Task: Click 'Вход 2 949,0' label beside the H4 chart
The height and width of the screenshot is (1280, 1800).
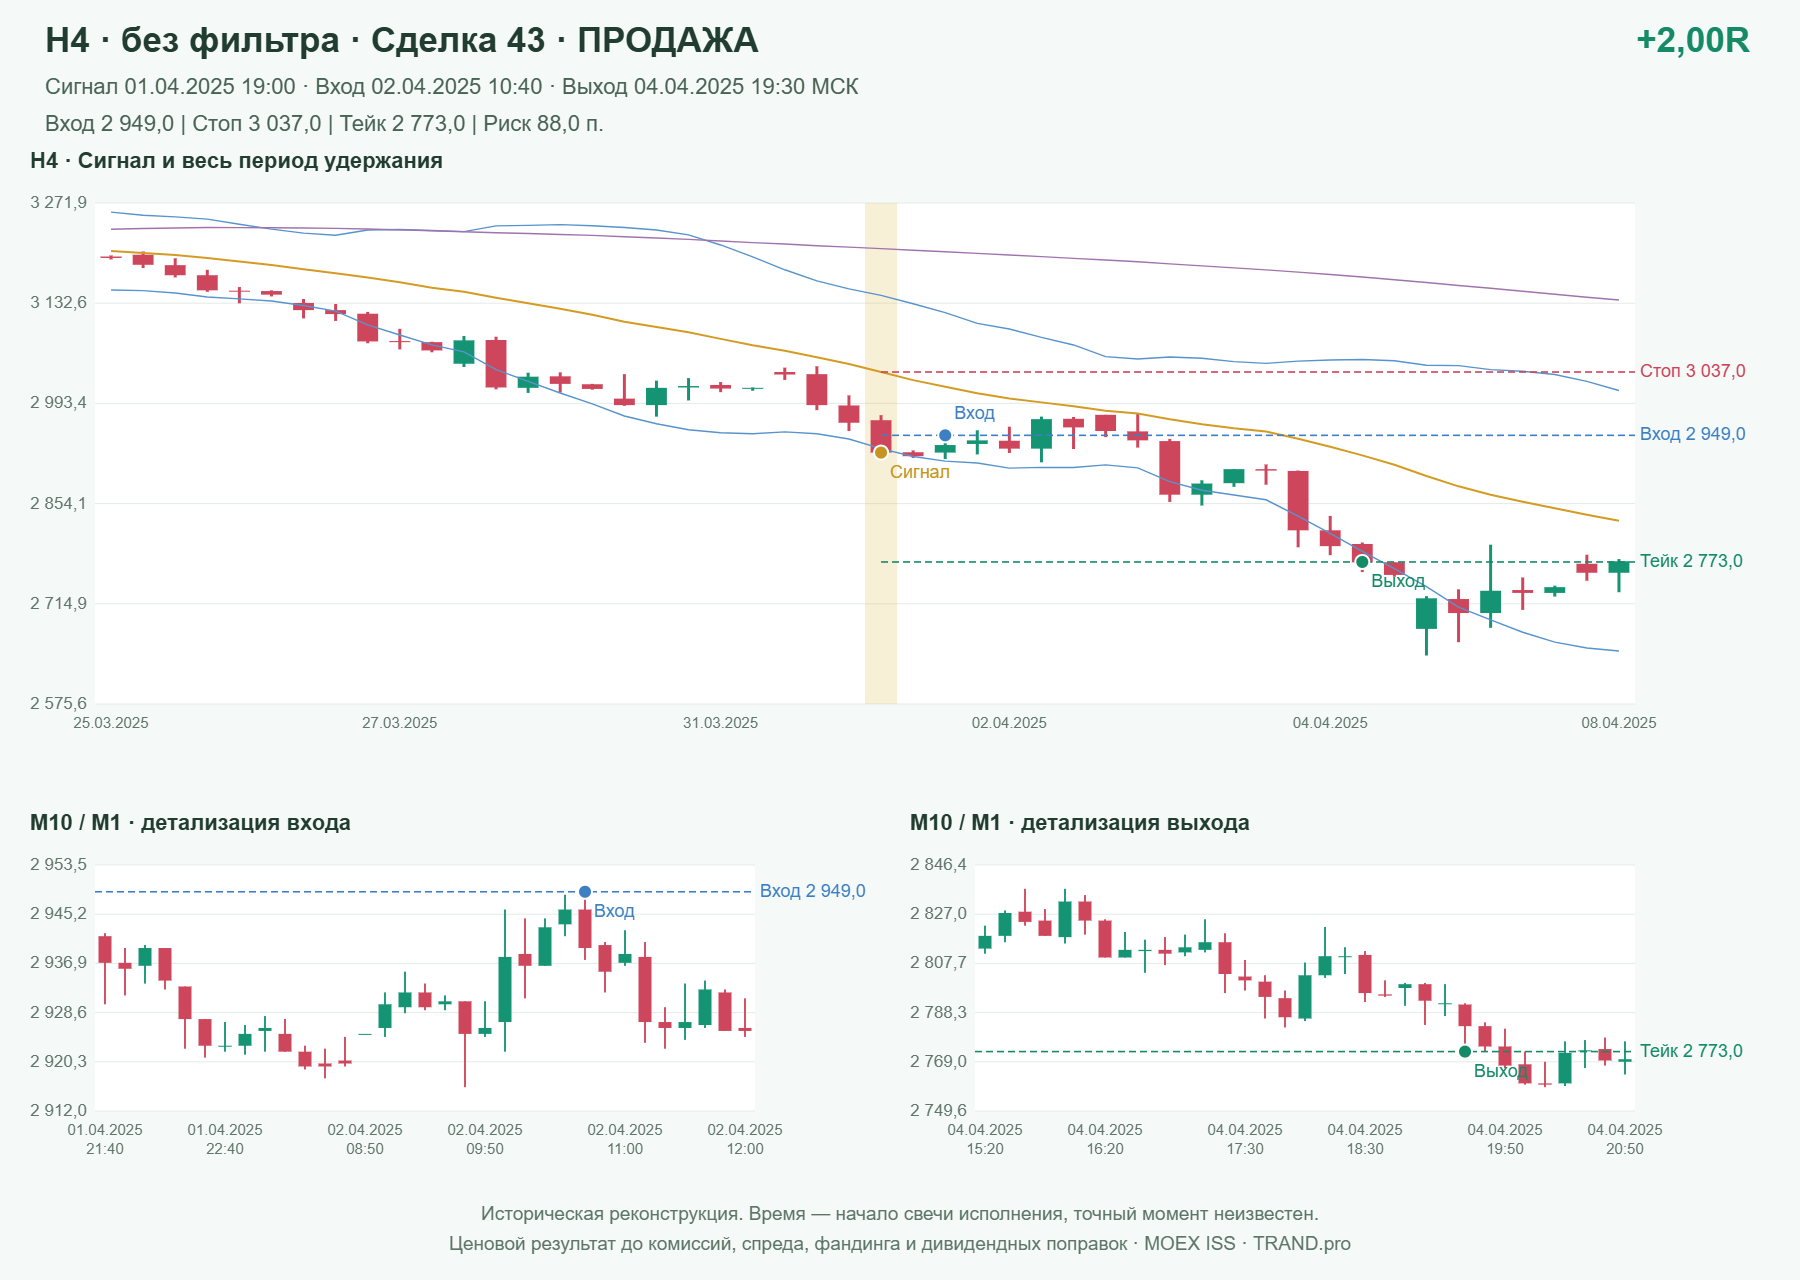Action: pyautogui.click(x=1693, y=434)
